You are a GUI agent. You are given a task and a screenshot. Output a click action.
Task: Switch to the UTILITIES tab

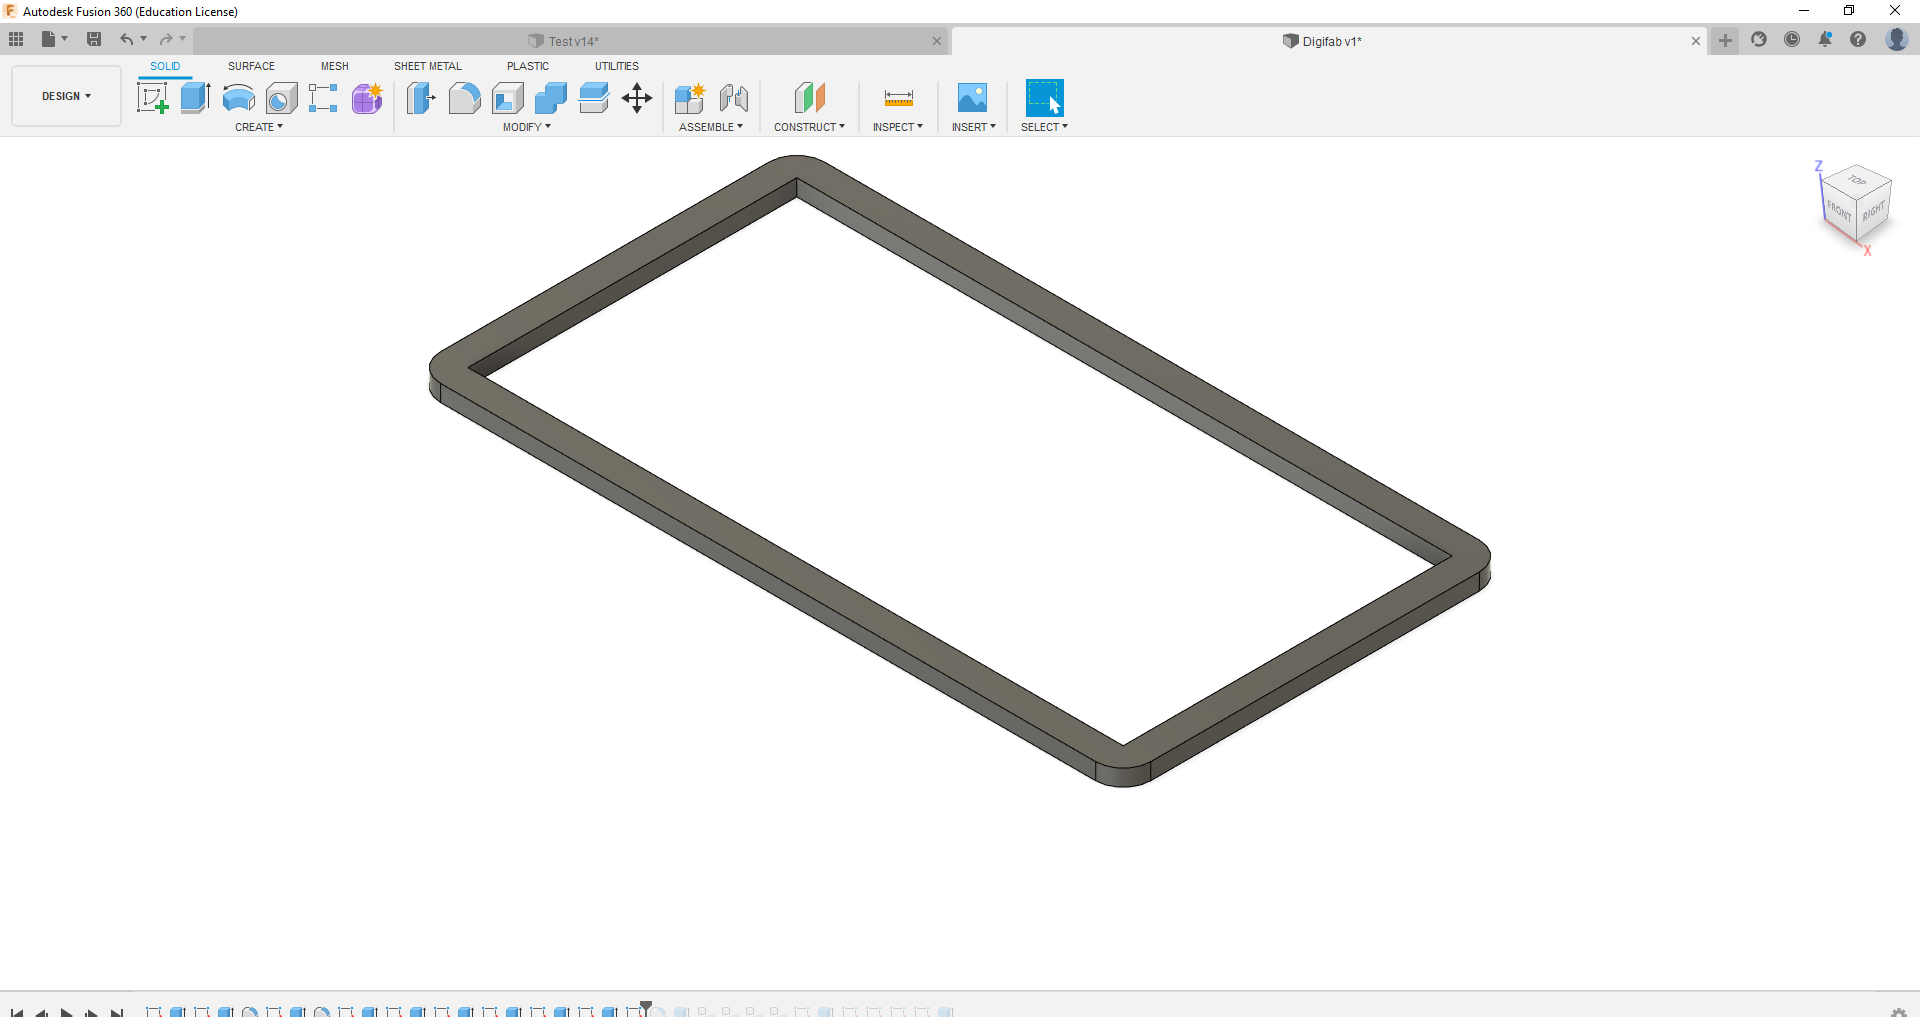(x=617, y=66)
